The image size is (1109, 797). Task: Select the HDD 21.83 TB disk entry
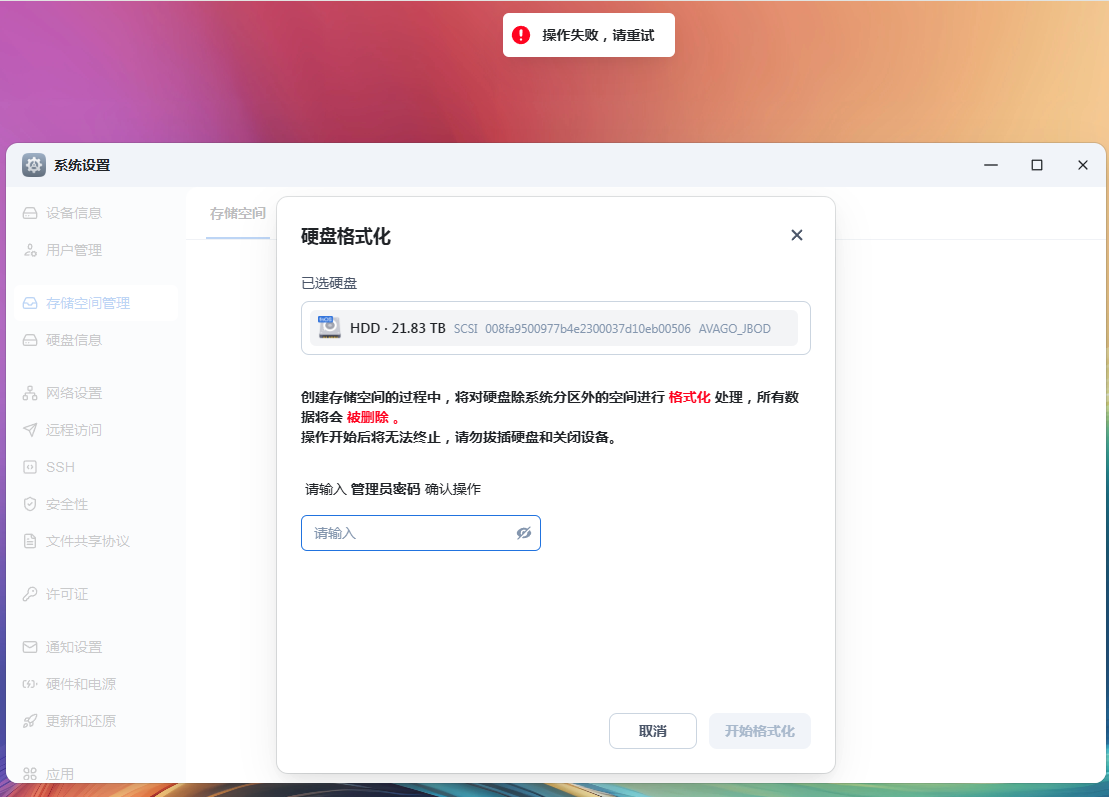click(555, 327)
